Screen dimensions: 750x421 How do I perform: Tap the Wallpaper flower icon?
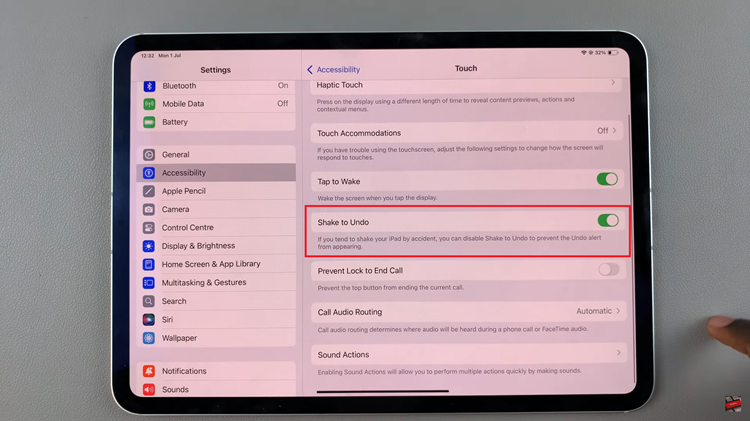149,338
